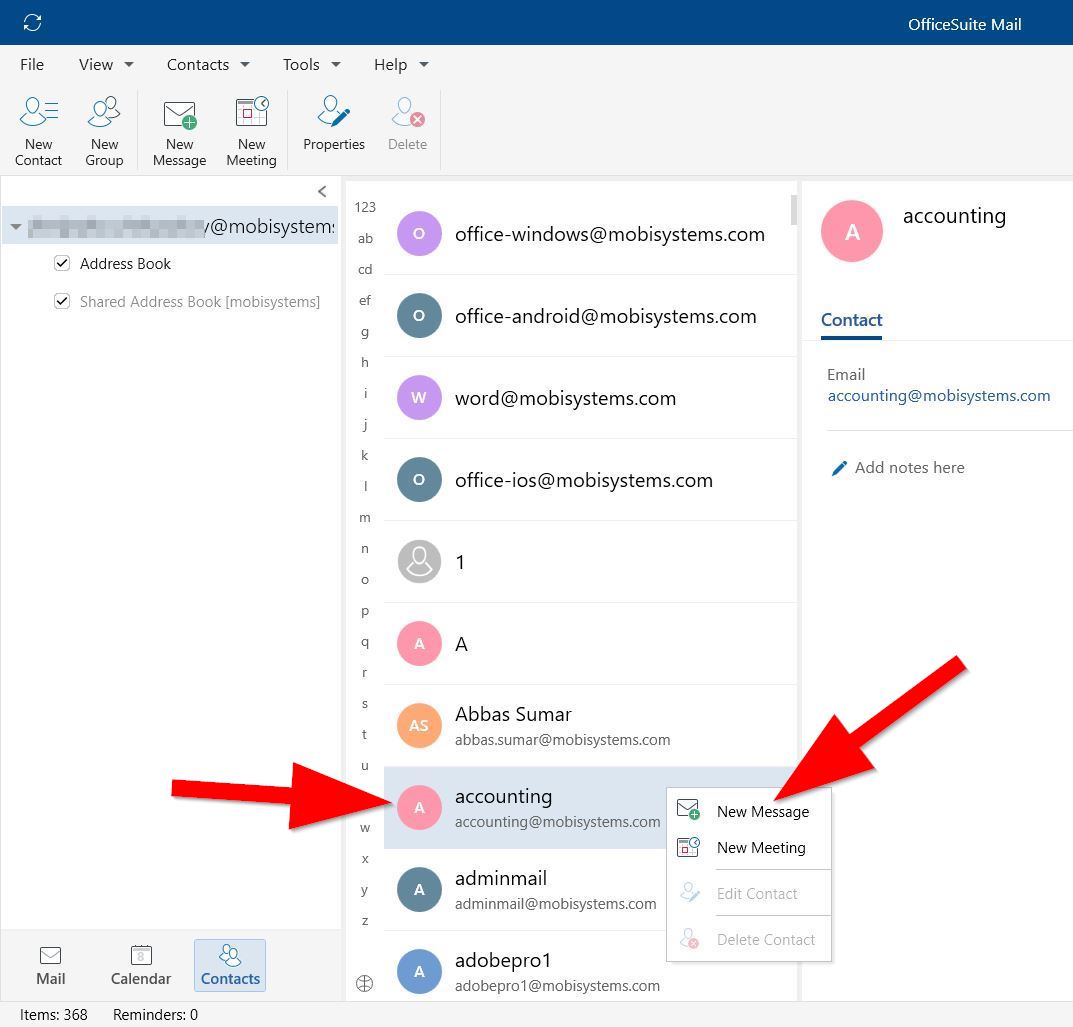Jump to ab in the alphabet index
1073x1027 pixels.
[365, 238]
